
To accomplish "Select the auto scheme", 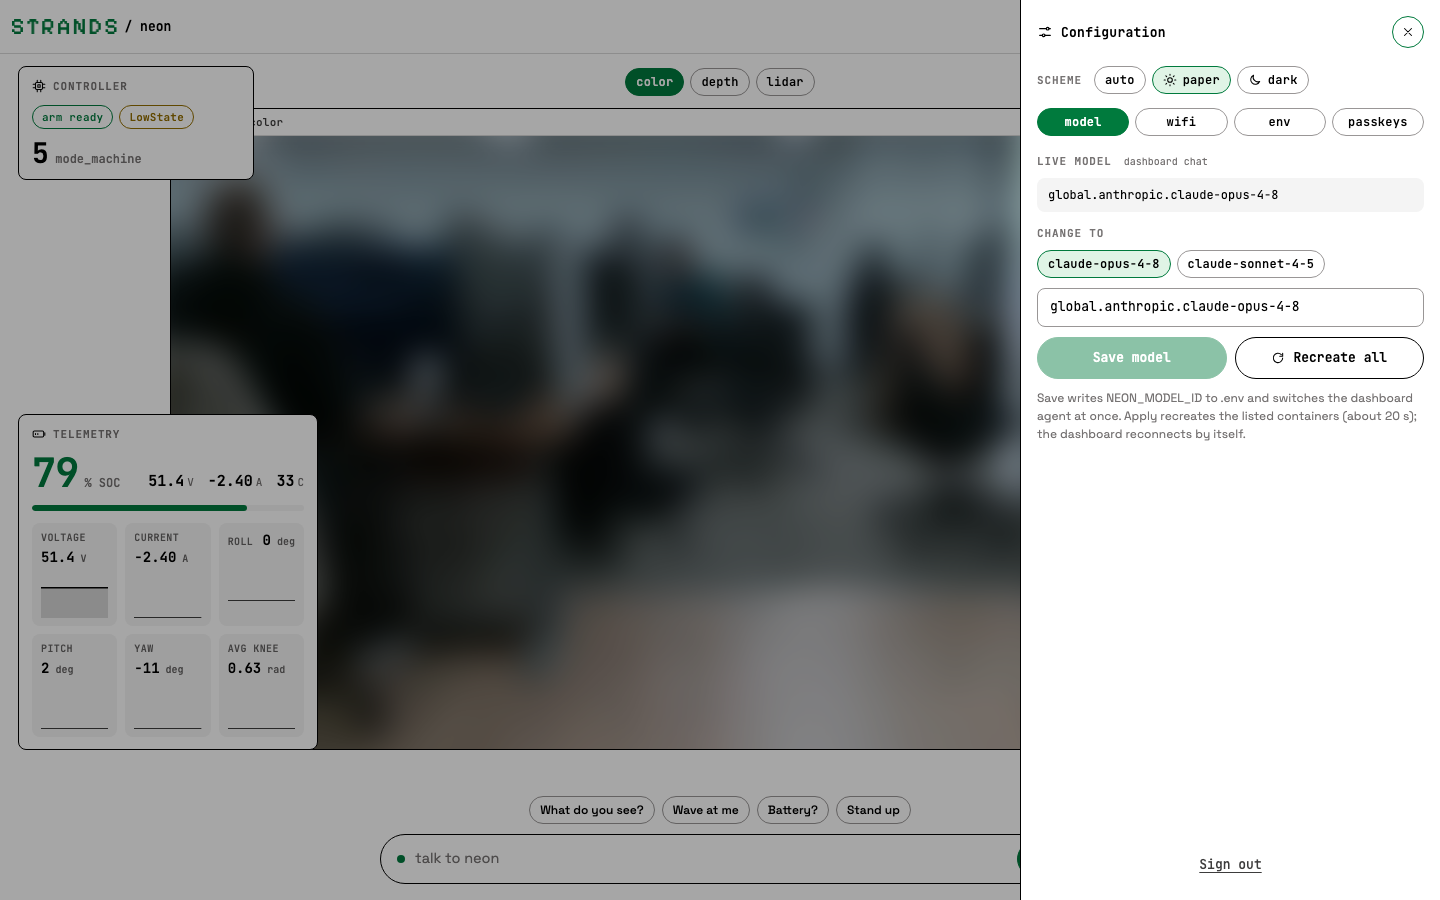I will point(1120,80).
